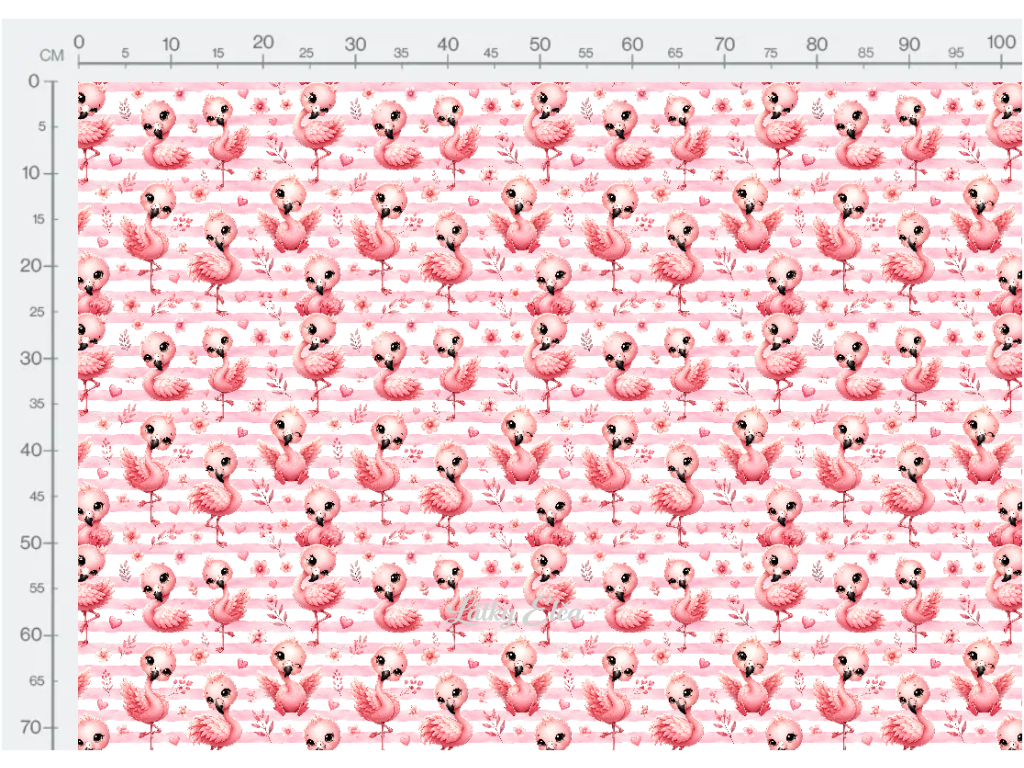Click the 90 mark on the horizontal ruler
The image size is (1024, 768).
pos(909,44)
